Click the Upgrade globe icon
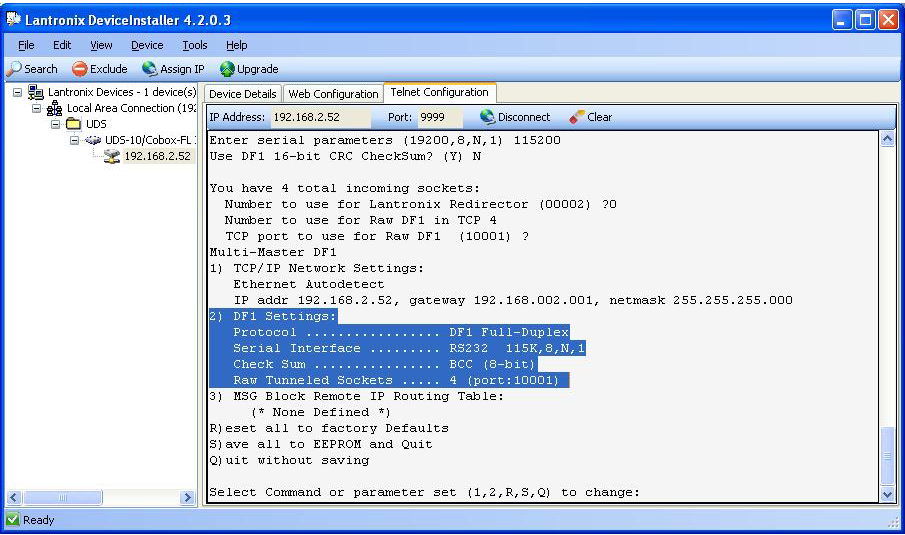Viewport: 905px width, 535px height. click(227, 69)
